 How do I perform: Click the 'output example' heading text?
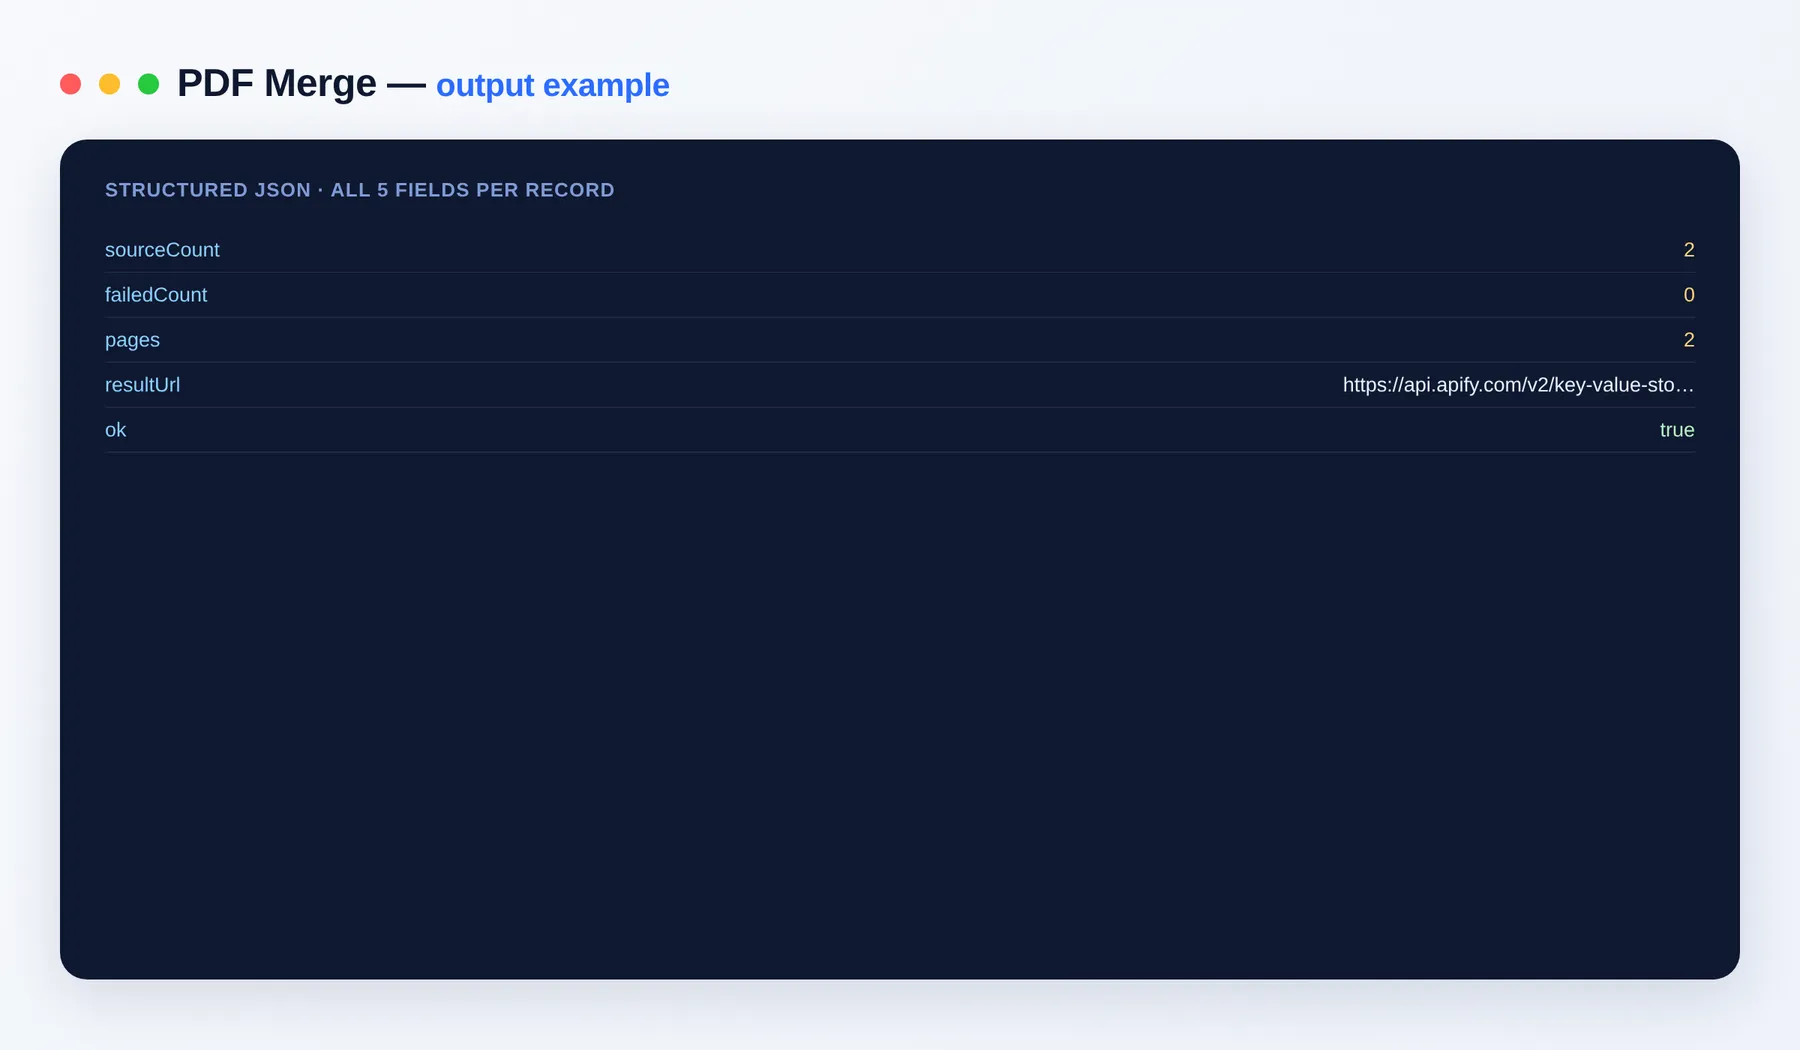(x=553, y=86)
